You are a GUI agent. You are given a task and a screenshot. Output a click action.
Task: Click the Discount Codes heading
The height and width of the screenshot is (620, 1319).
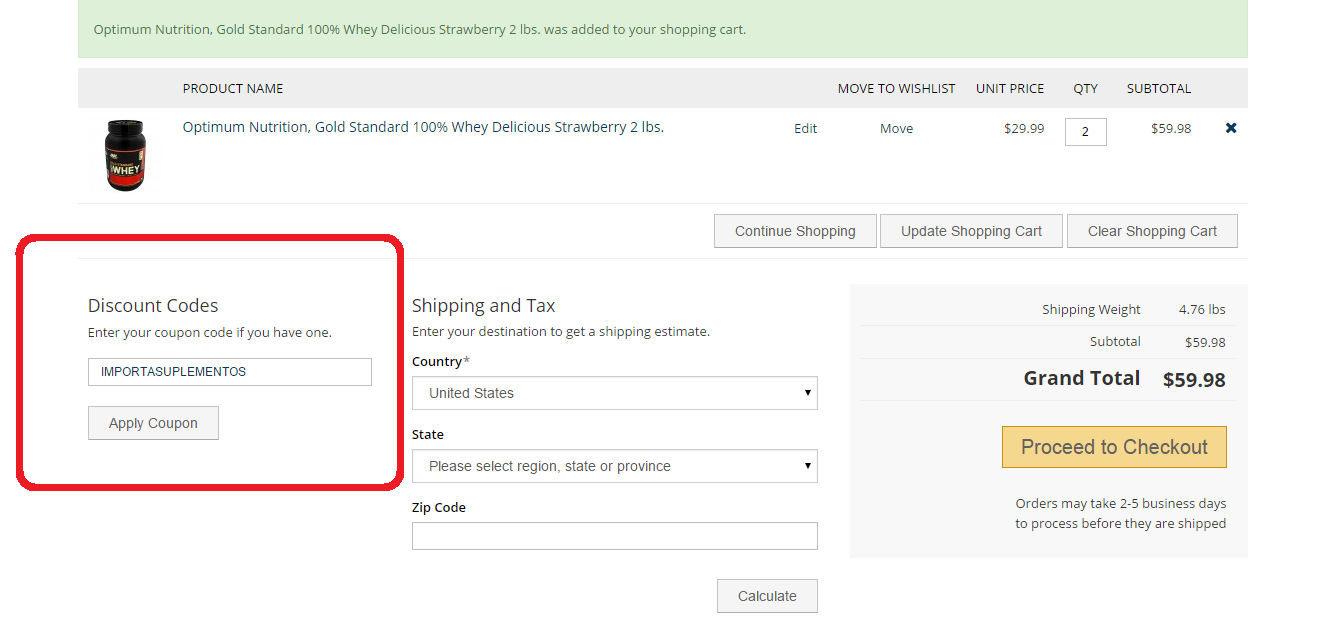(153, 306)
